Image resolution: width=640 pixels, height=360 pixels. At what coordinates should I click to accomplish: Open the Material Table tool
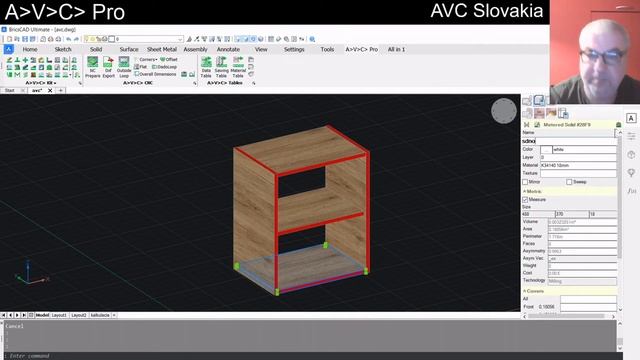click(x=238, y=67)
